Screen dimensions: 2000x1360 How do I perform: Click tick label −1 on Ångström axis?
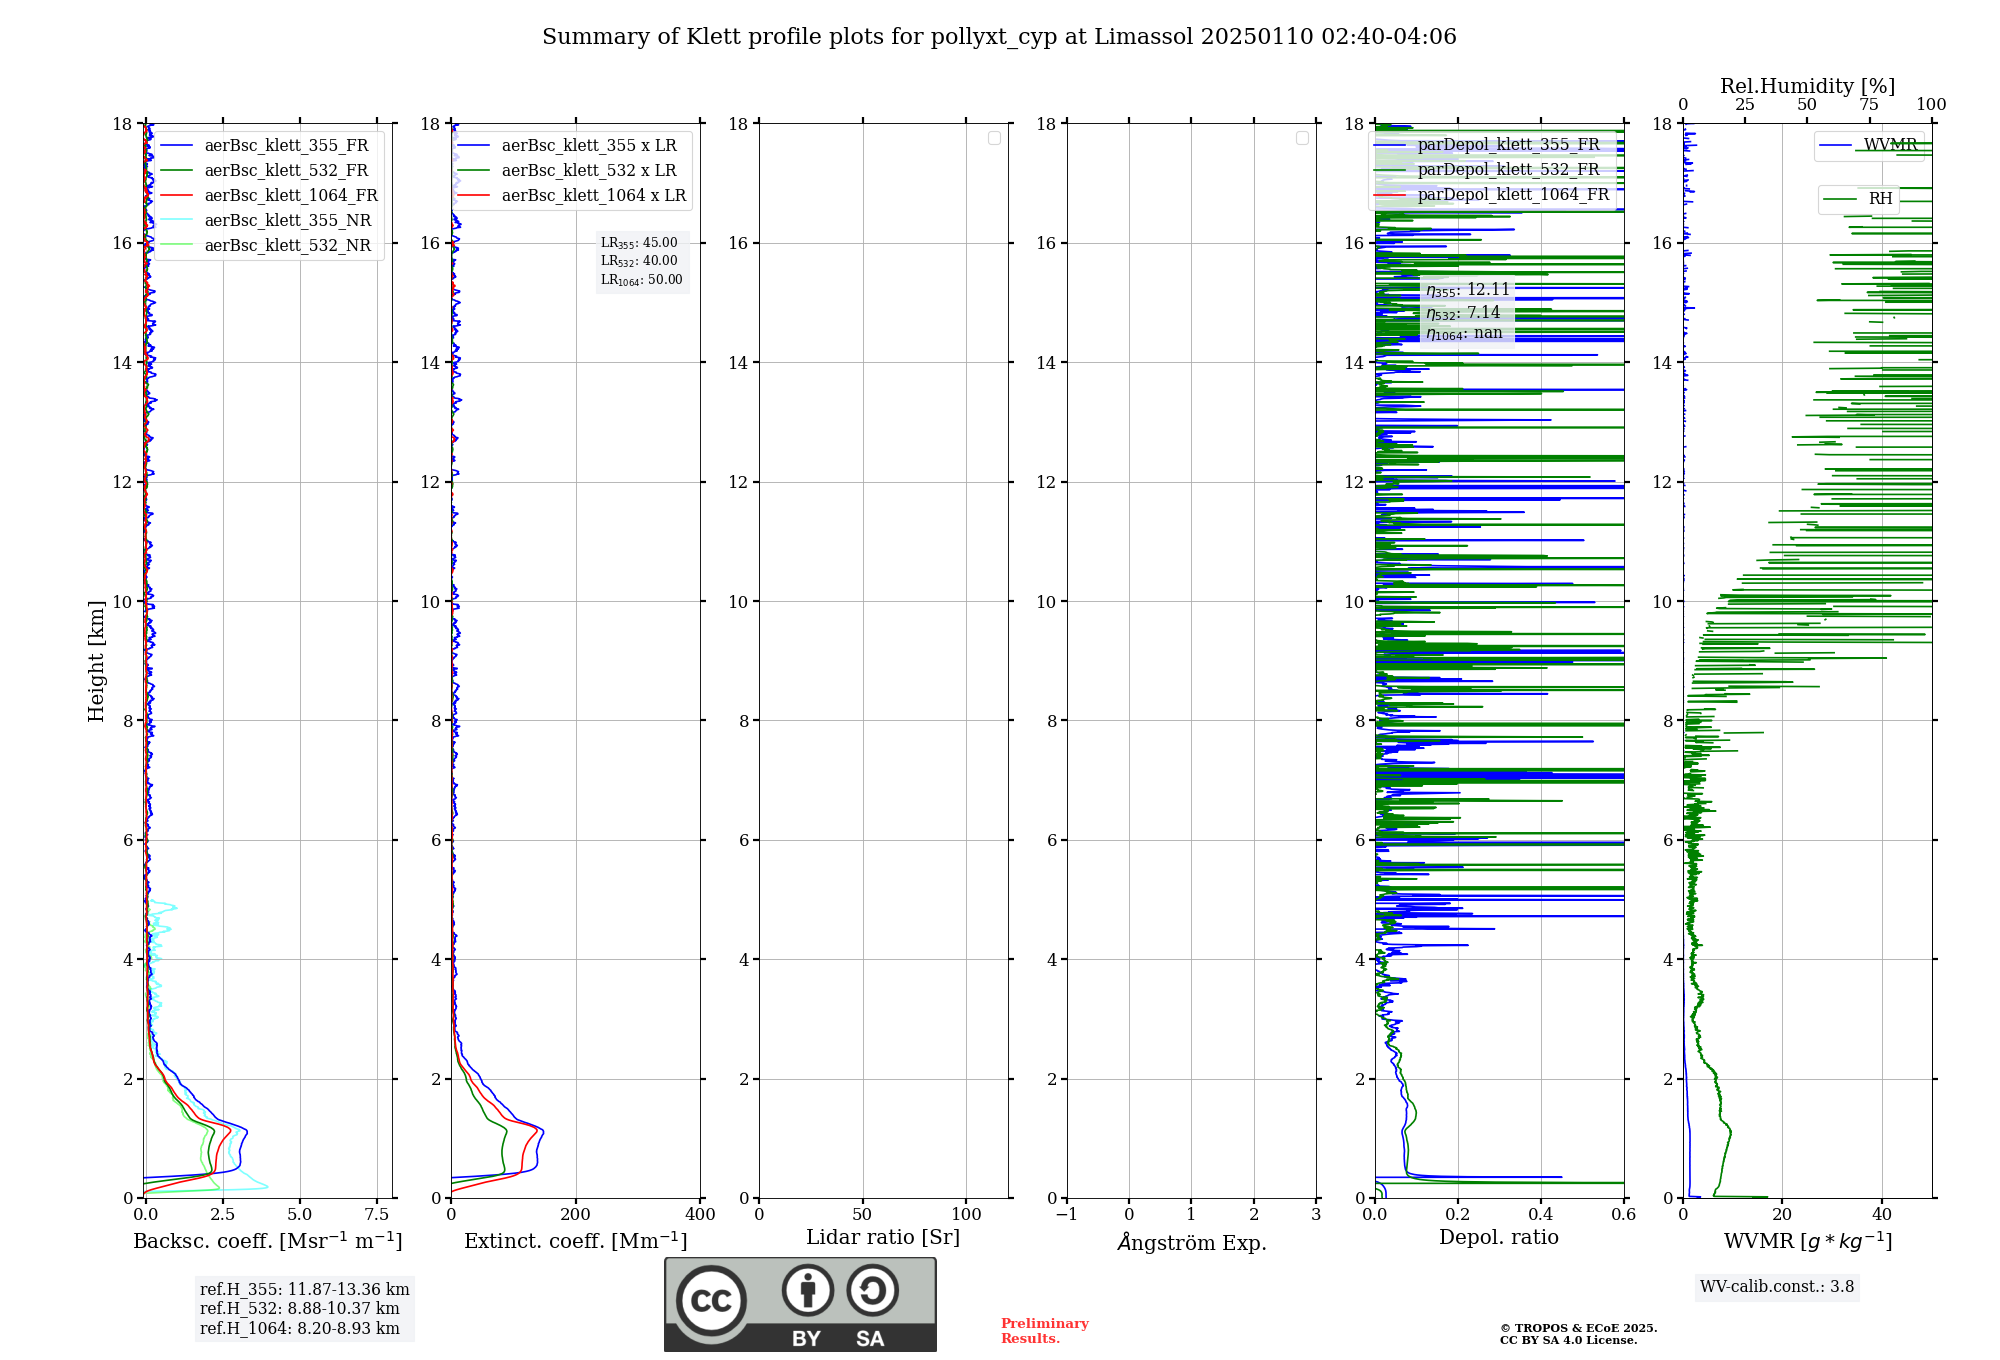click(1066, 1215)
